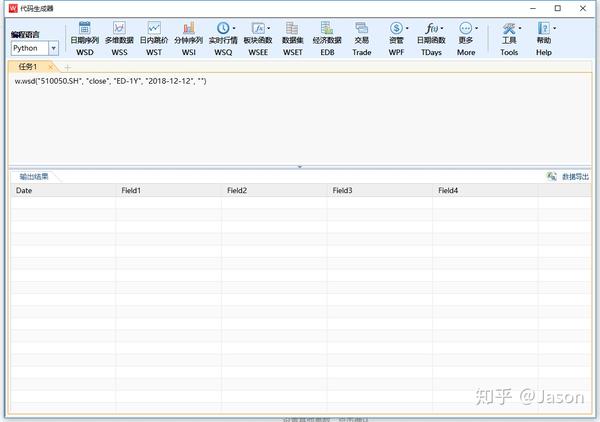Screen dimensions: 600x422
Task: Expand the WSEE sector function dropdown arrow
Action: point(269,28)
